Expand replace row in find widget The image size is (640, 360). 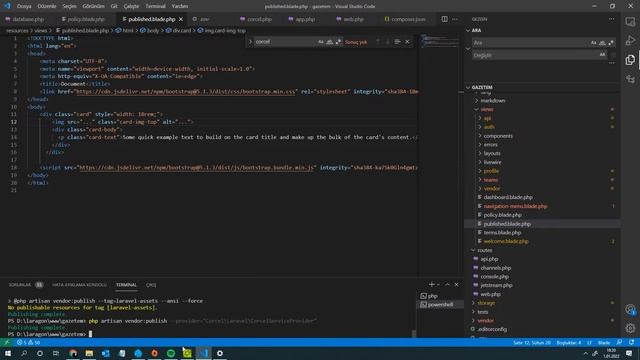tap(251, 42)
